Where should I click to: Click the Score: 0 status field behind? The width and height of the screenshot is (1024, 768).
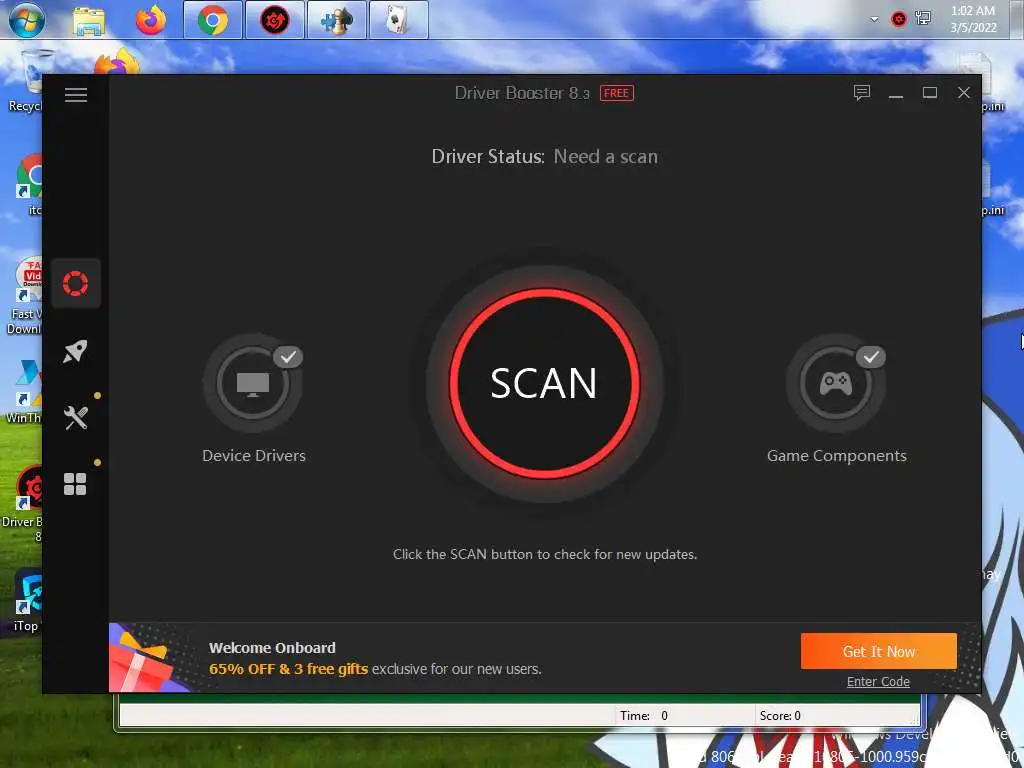(837, 716)
